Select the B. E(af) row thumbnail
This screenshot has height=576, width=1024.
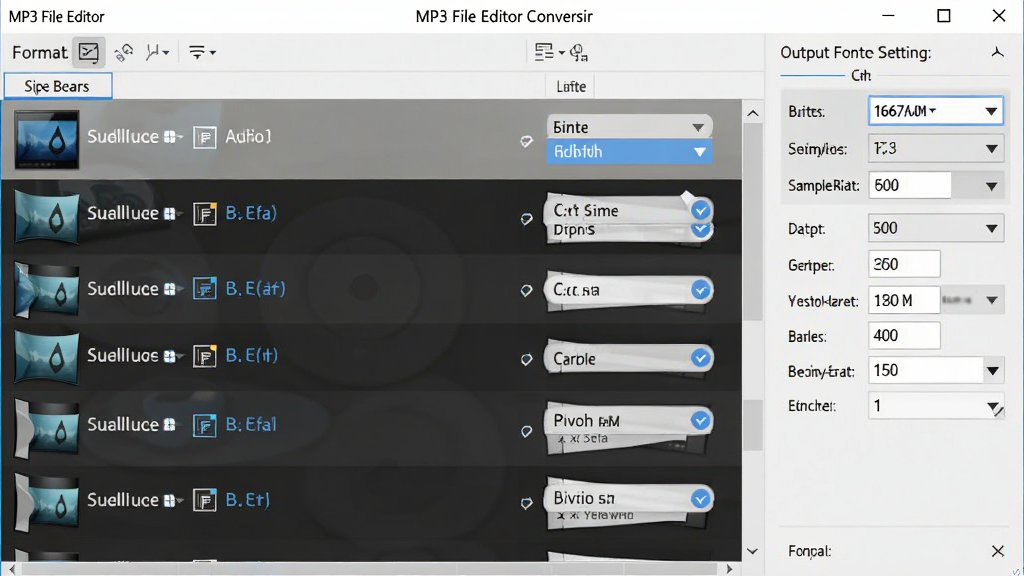pos(46,291)
